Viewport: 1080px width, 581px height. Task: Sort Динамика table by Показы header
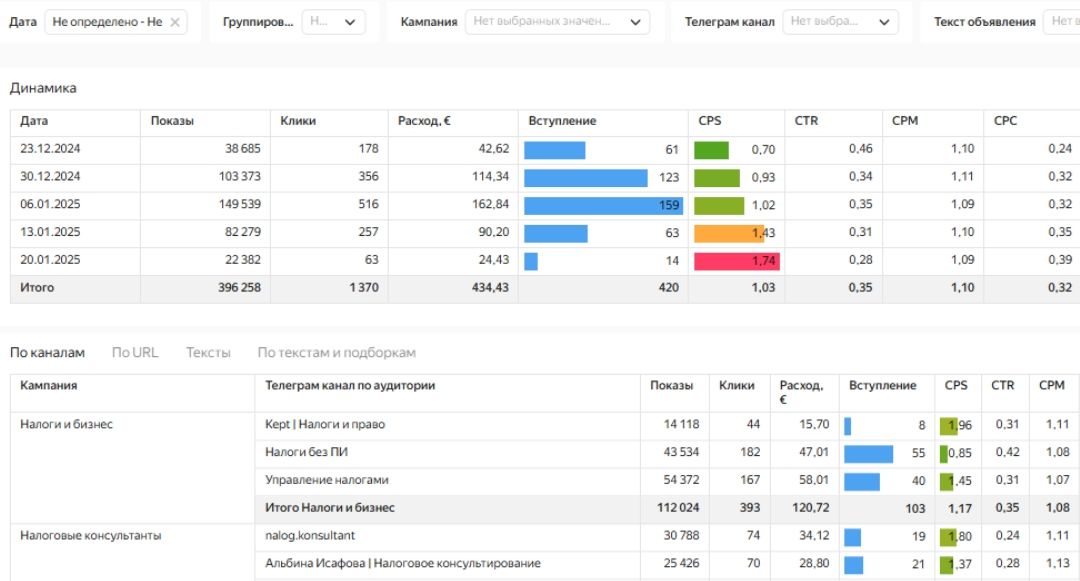pyautogui.click(x=172, y=121)
